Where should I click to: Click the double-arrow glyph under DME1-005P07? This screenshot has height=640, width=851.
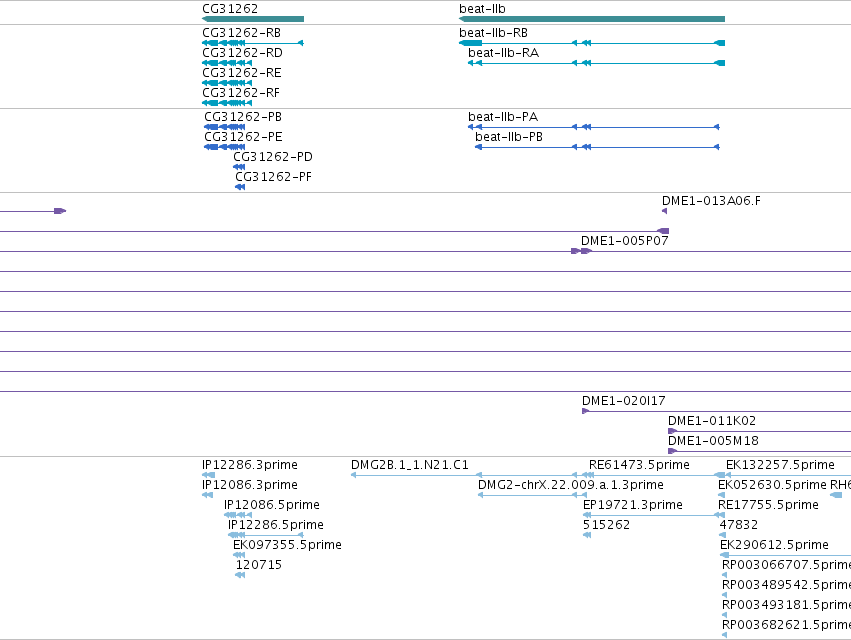pos(581,251)
